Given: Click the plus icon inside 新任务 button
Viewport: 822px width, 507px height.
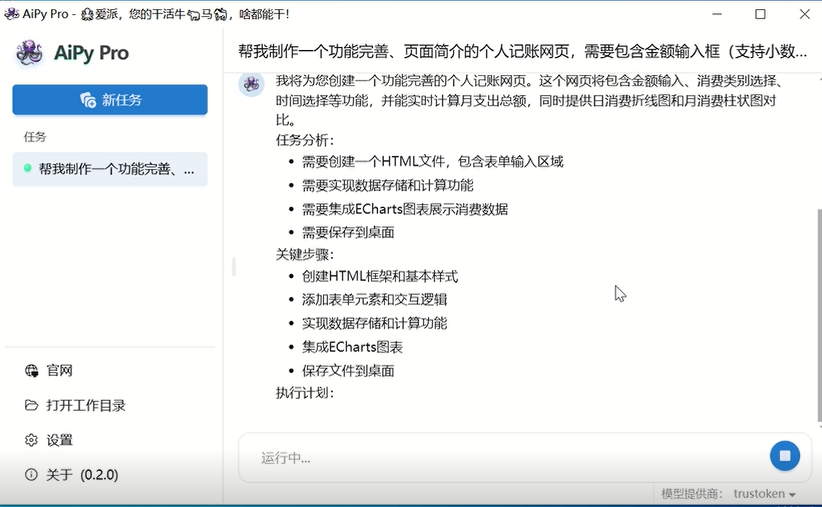Looking at the screenshot, I should click(x=88, y=100).
